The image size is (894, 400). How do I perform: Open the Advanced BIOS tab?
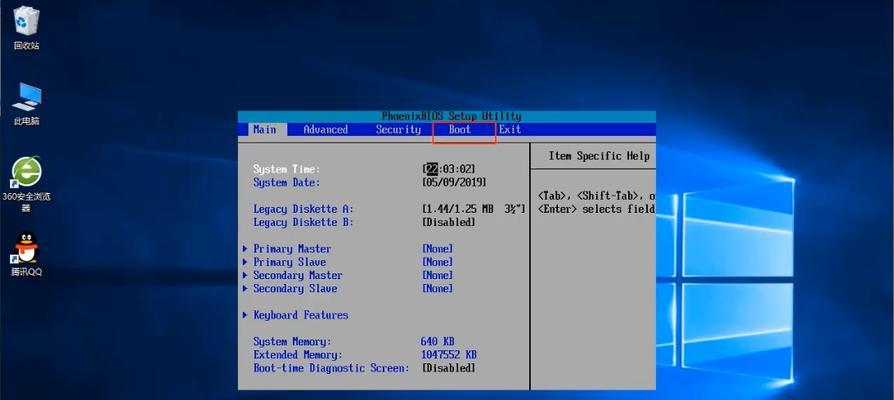326,129
